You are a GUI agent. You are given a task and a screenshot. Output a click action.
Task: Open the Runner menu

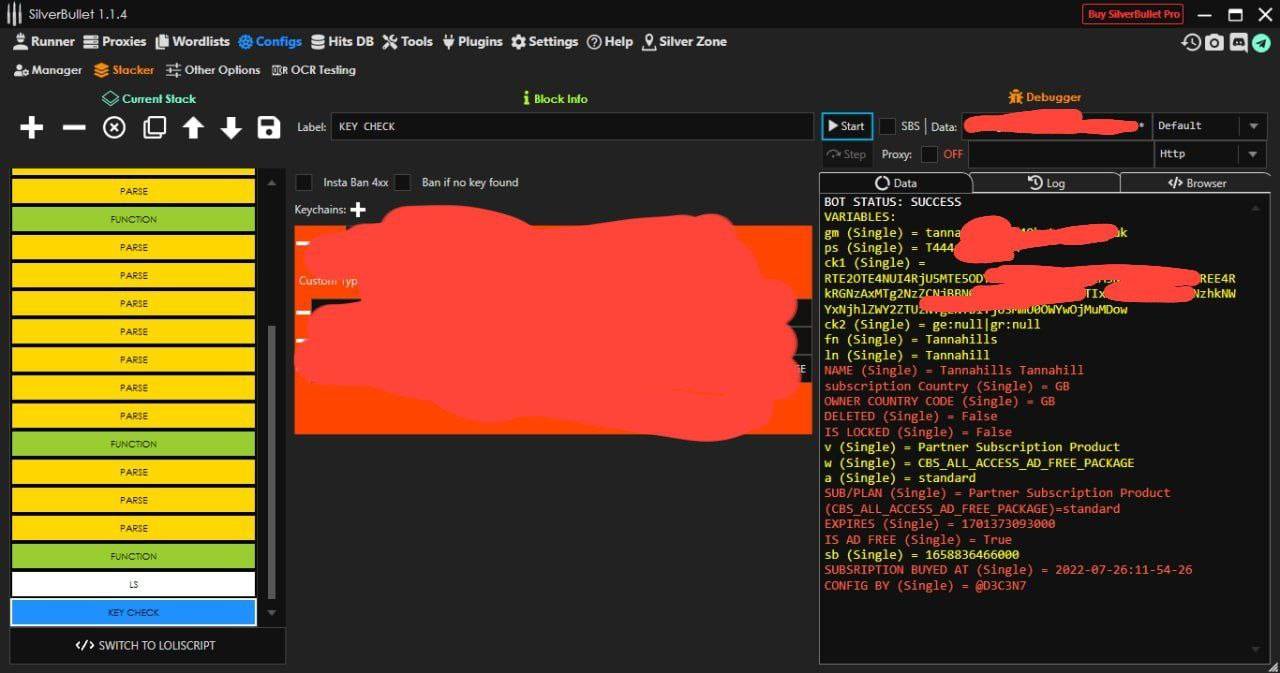(44, 42)
